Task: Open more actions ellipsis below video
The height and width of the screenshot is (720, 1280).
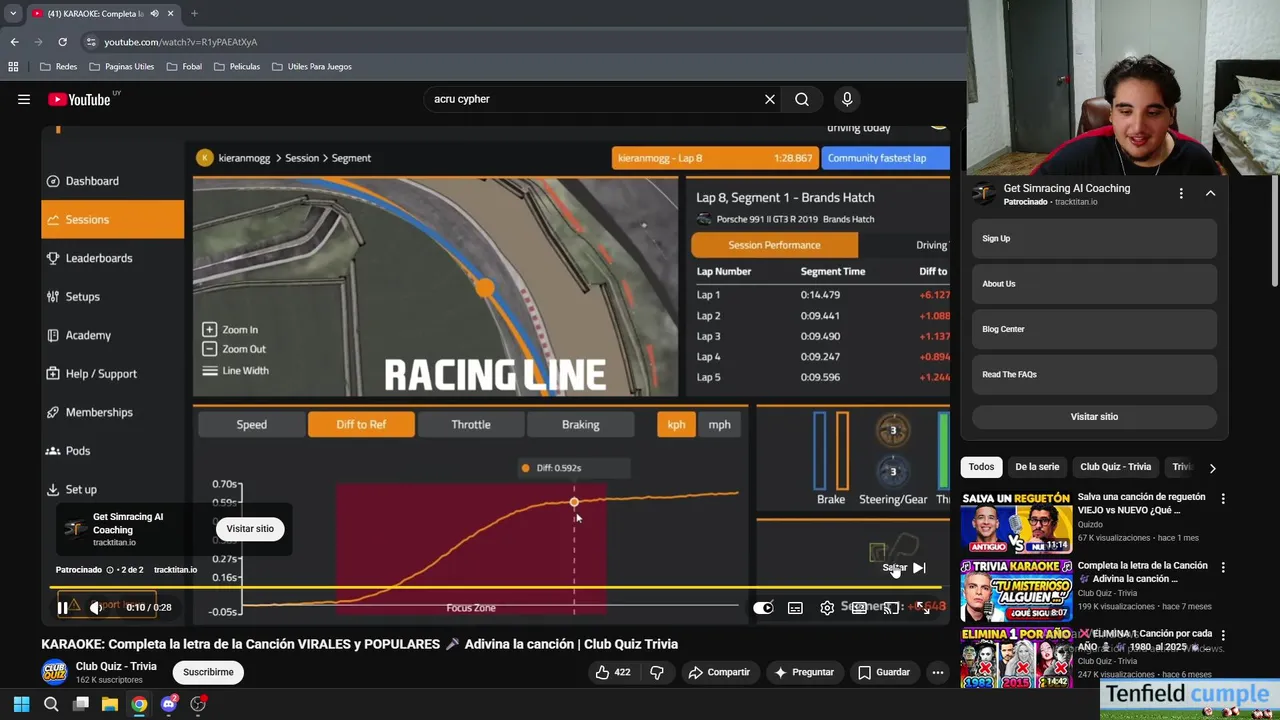Action: point(938,672)
